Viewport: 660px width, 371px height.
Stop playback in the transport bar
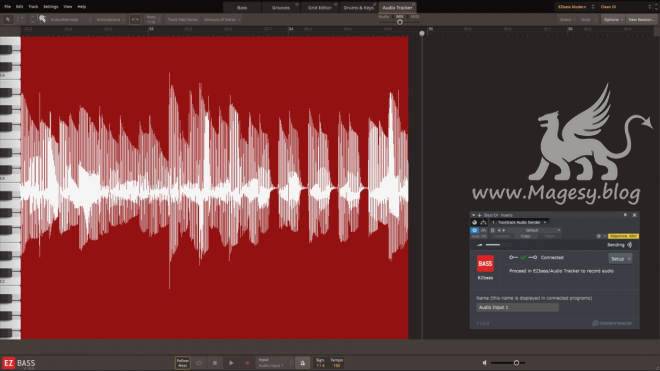coord(215,363)
